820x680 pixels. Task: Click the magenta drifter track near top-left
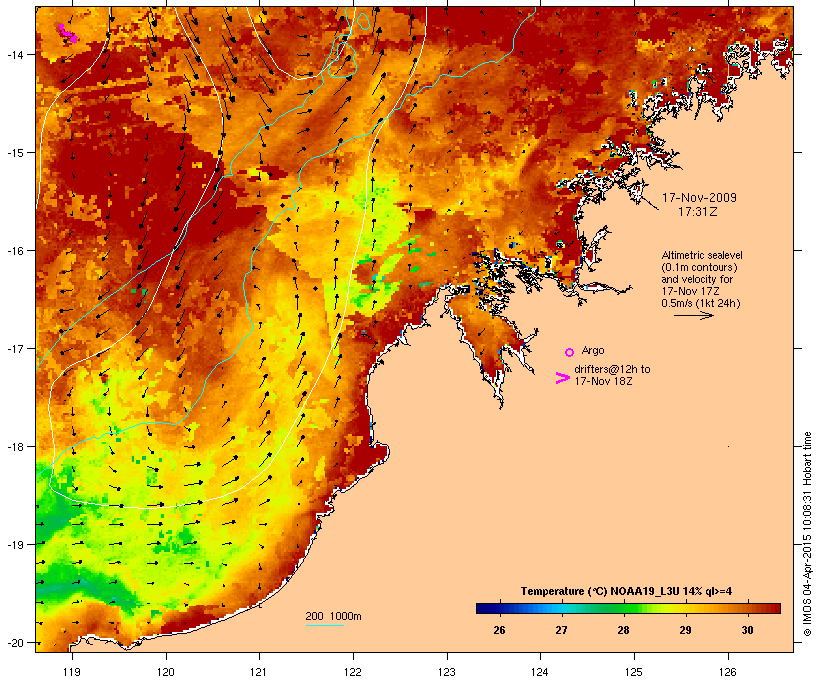pyautogui.click(x=67, y=33)
